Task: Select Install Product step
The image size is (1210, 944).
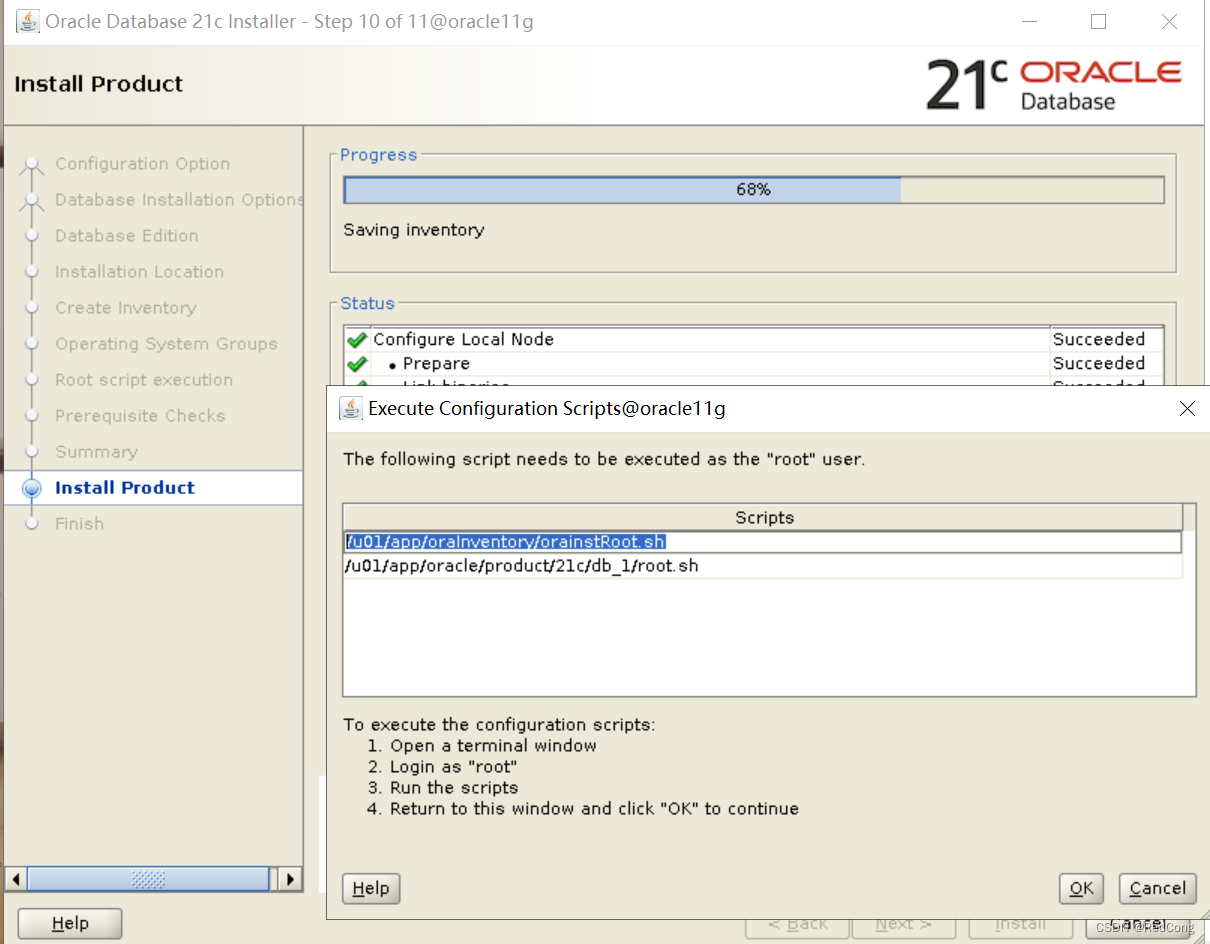Action: pos(125,488)
